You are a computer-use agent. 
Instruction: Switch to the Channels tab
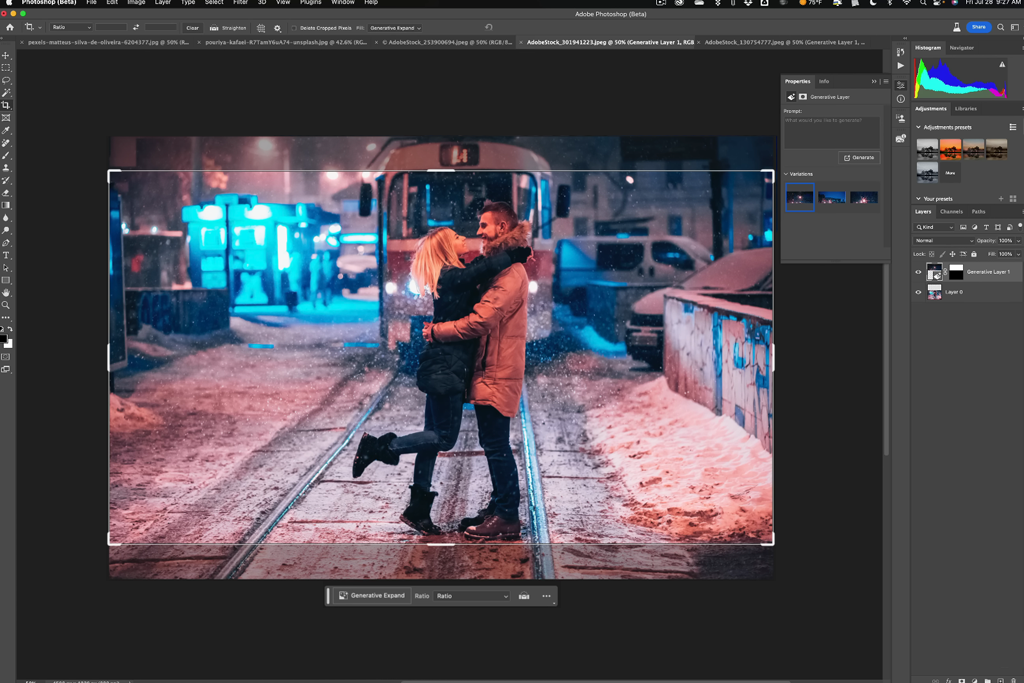coord(951,212)
